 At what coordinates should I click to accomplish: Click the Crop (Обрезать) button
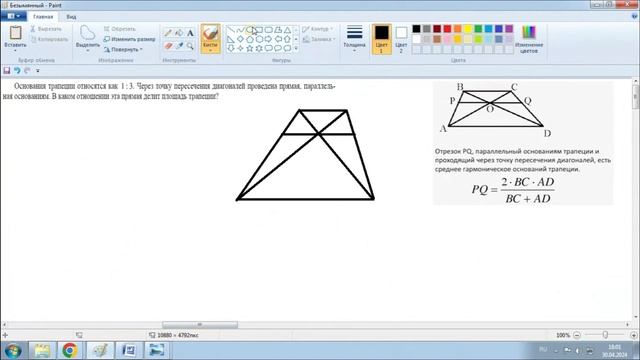coord(120,29)
